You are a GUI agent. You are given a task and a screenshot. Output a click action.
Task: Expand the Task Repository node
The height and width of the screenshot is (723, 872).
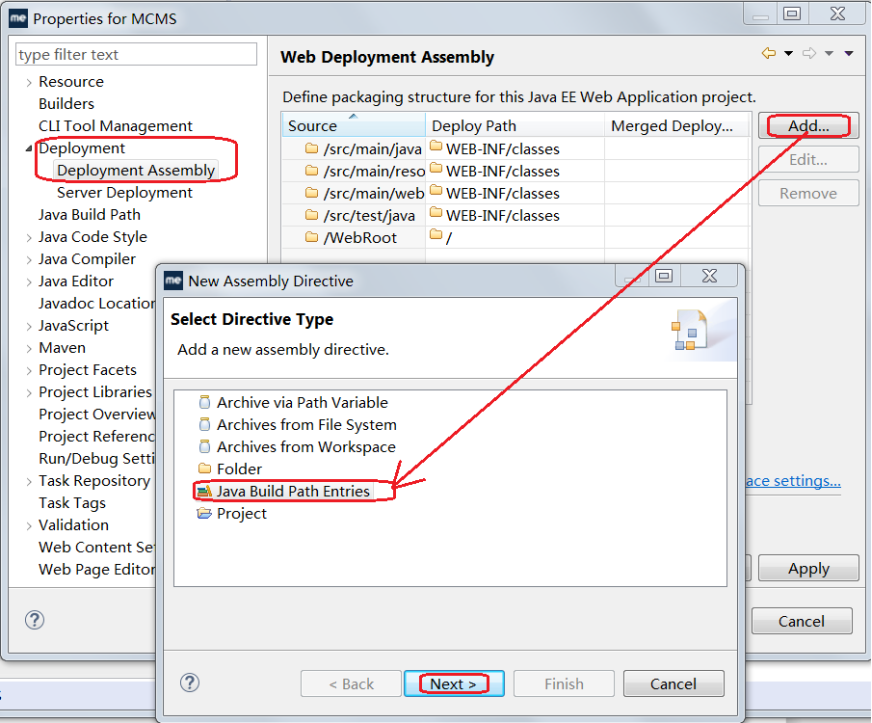pos(29,481)
